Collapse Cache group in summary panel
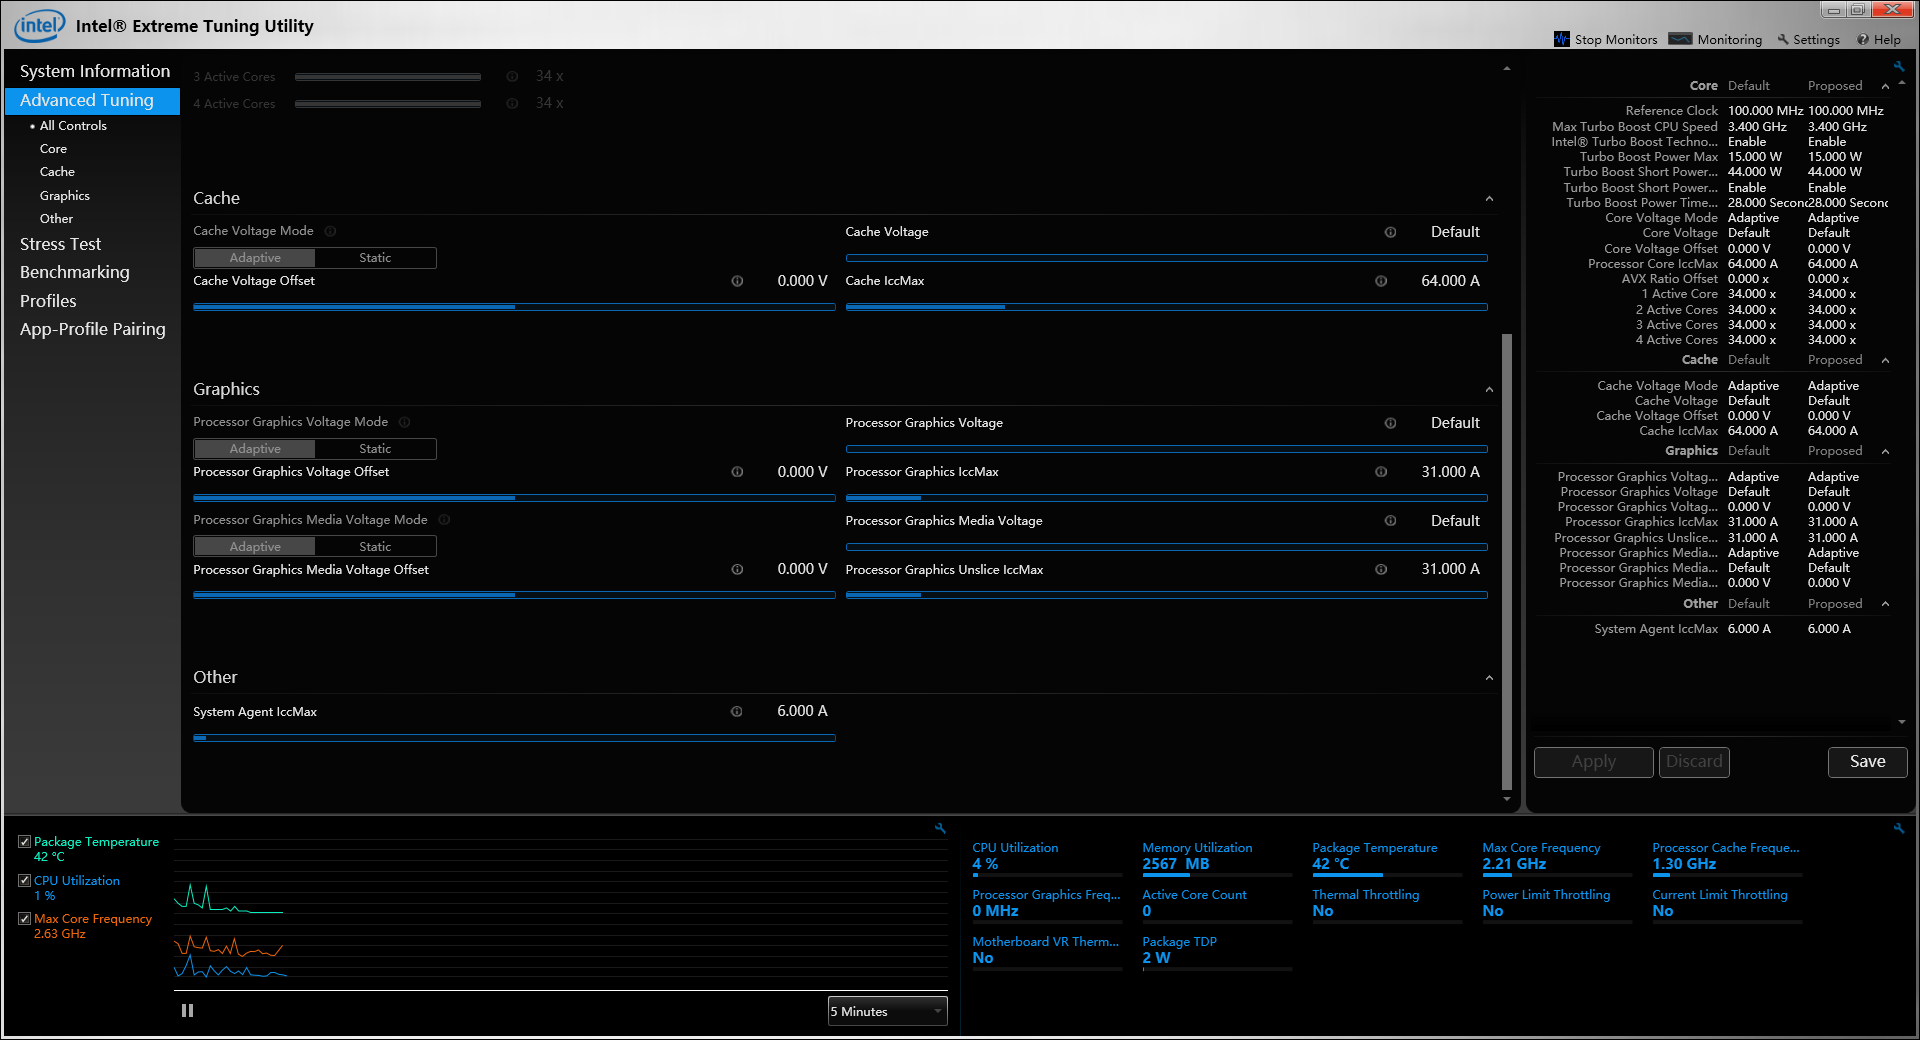1920x1040 pixels. tap(1885, 360)
